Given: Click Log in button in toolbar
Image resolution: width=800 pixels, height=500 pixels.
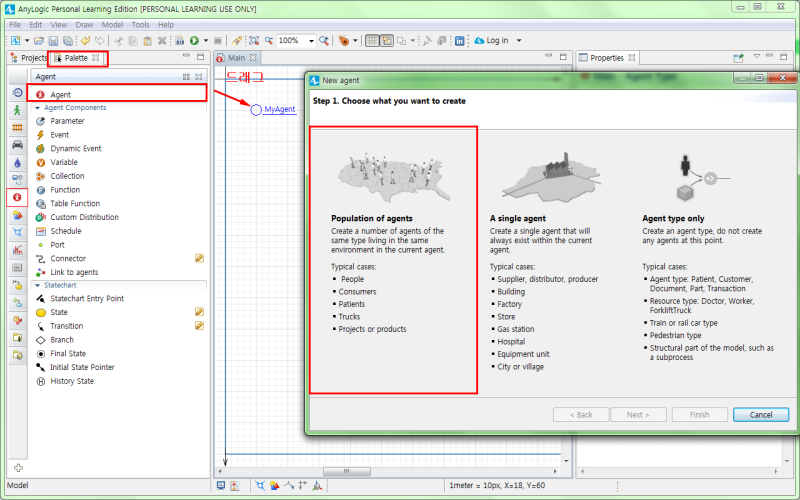Looking at the screenshot, I should (491, 40).
